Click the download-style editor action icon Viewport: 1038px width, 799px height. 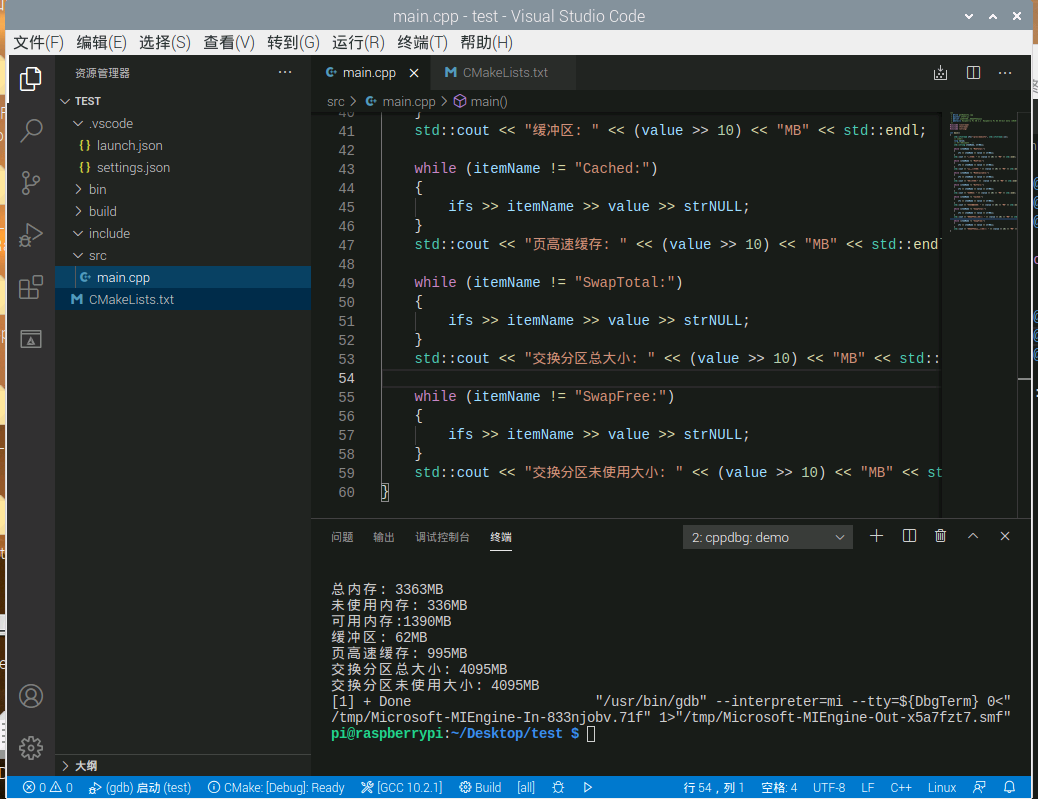(x=940, y=73)
